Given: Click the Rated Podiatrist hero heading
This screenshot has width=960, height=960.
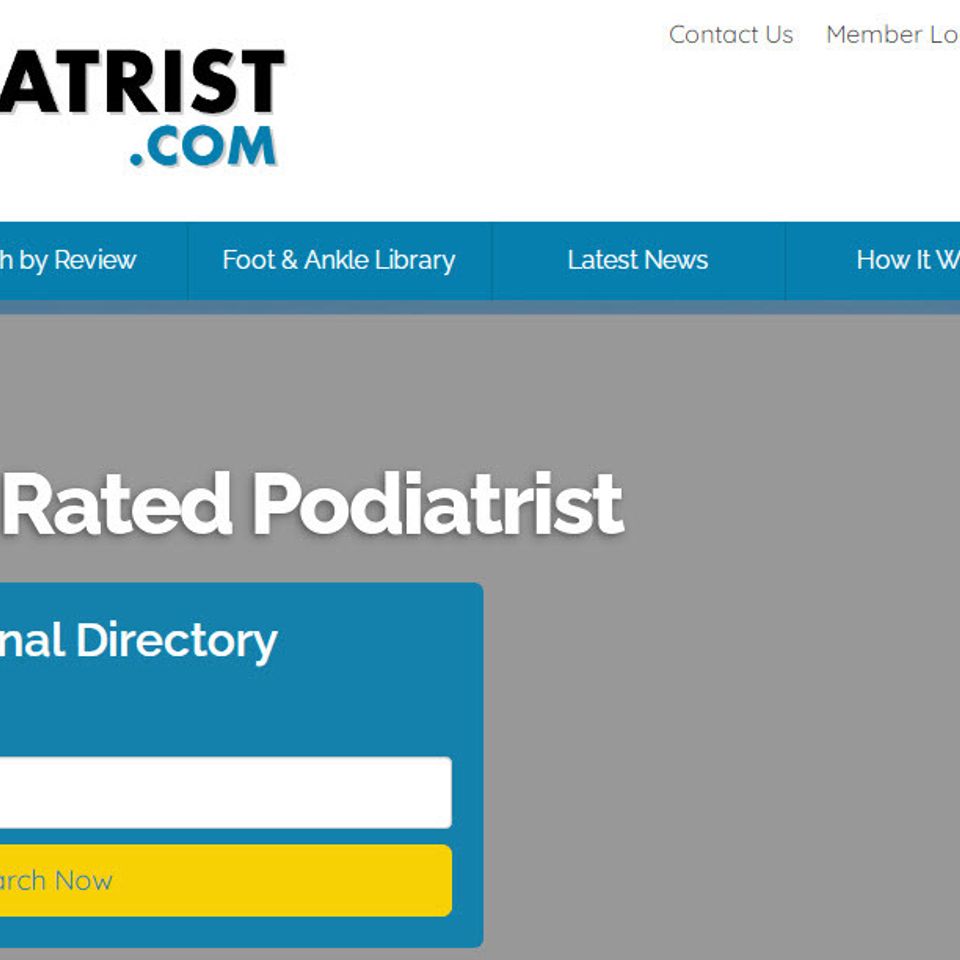Looking at the screenshot, I should pos(312,504).
